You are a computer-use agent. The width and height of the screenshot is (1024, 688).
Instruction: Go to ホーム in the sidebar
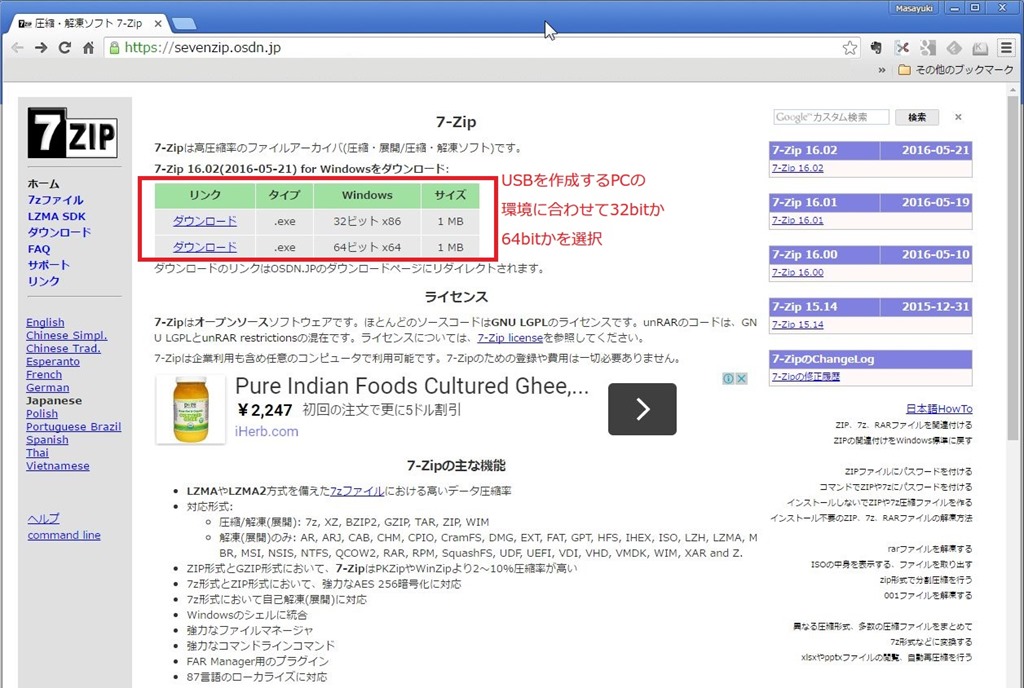coord(43,184)
